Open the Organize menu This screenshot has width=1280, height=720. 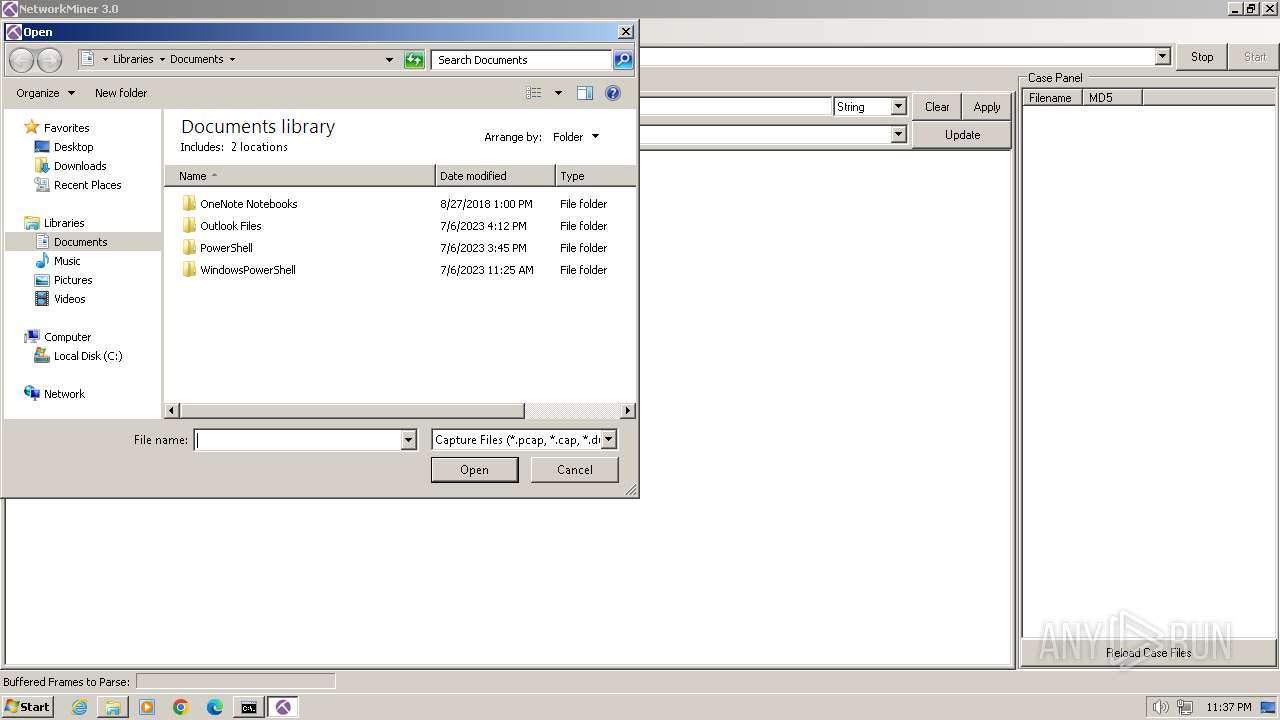[45, 93]
